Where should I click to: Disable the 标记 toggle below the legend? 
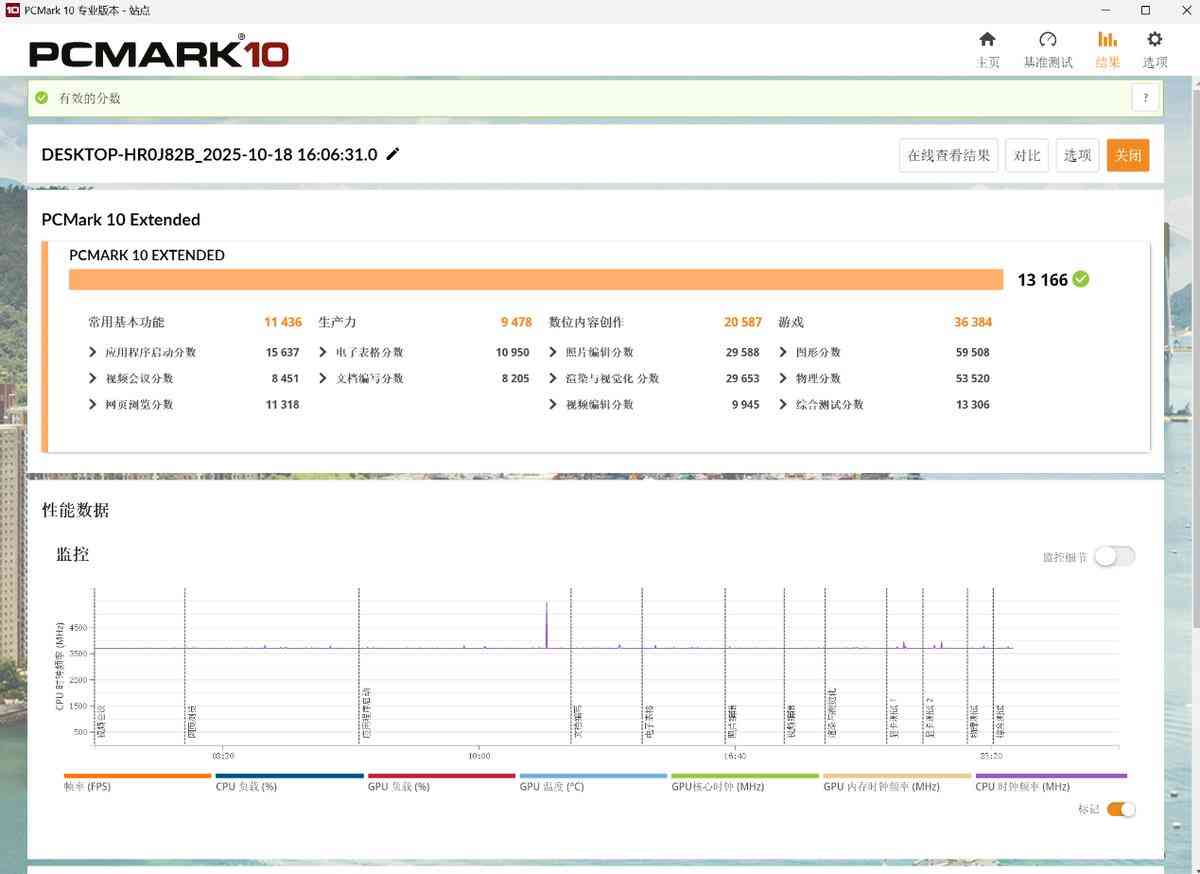coord(1121,809)
